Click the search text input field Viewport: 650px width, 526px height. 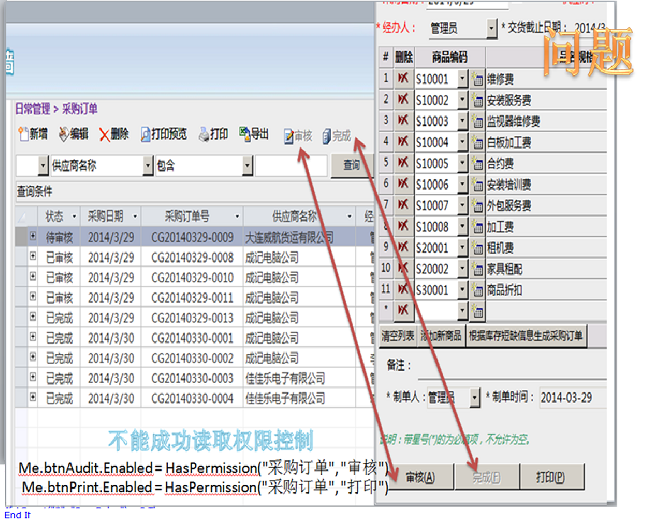[291, 166]
